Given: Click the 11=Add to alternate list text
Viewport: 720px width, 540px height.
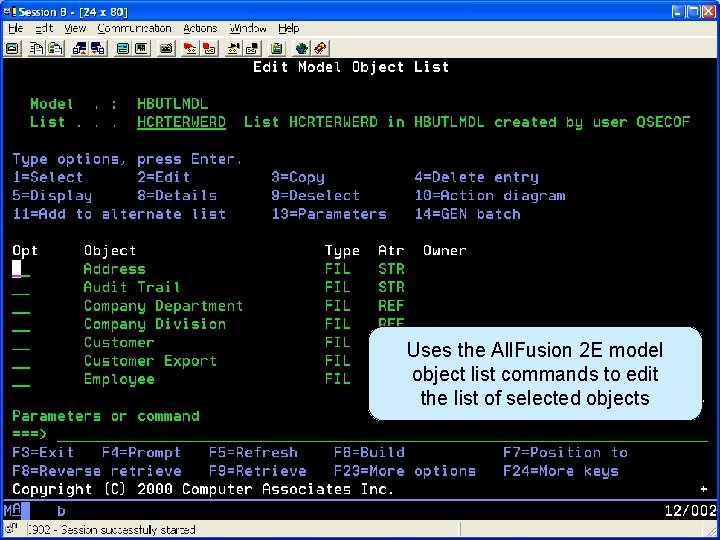Looking at the screenshot, I should point(119,214).
